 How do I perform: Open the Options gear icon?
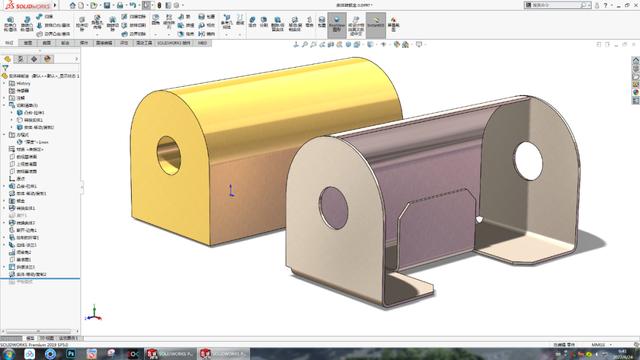(177, 5)
